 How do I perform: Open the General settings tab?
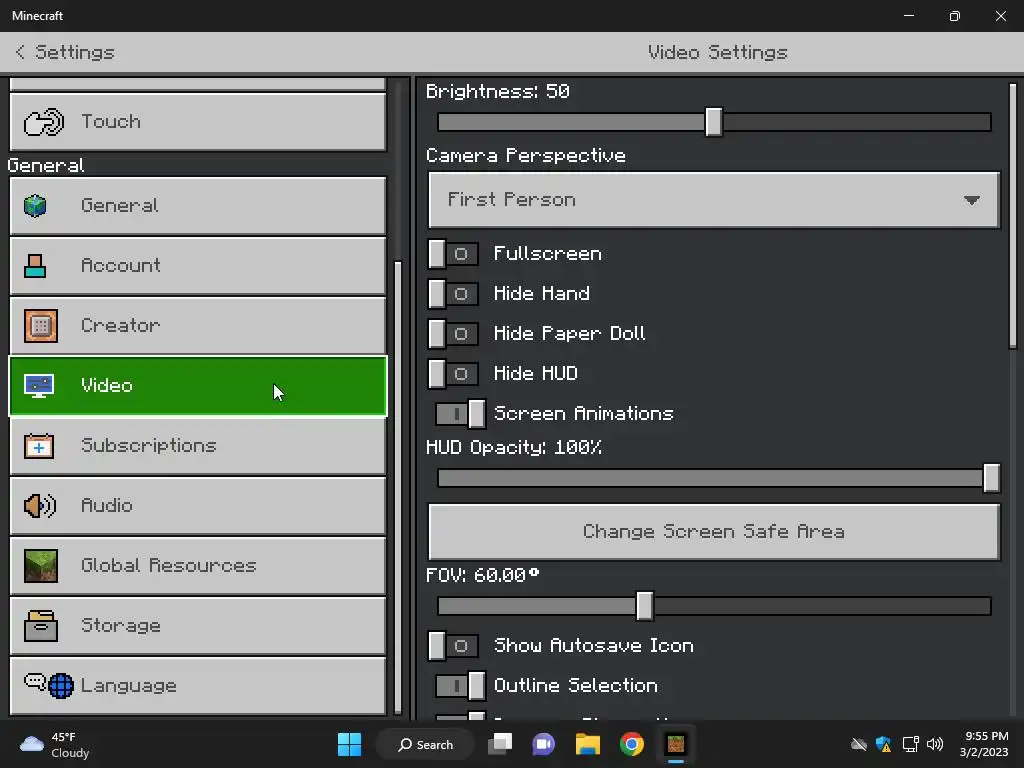point(198,206)
